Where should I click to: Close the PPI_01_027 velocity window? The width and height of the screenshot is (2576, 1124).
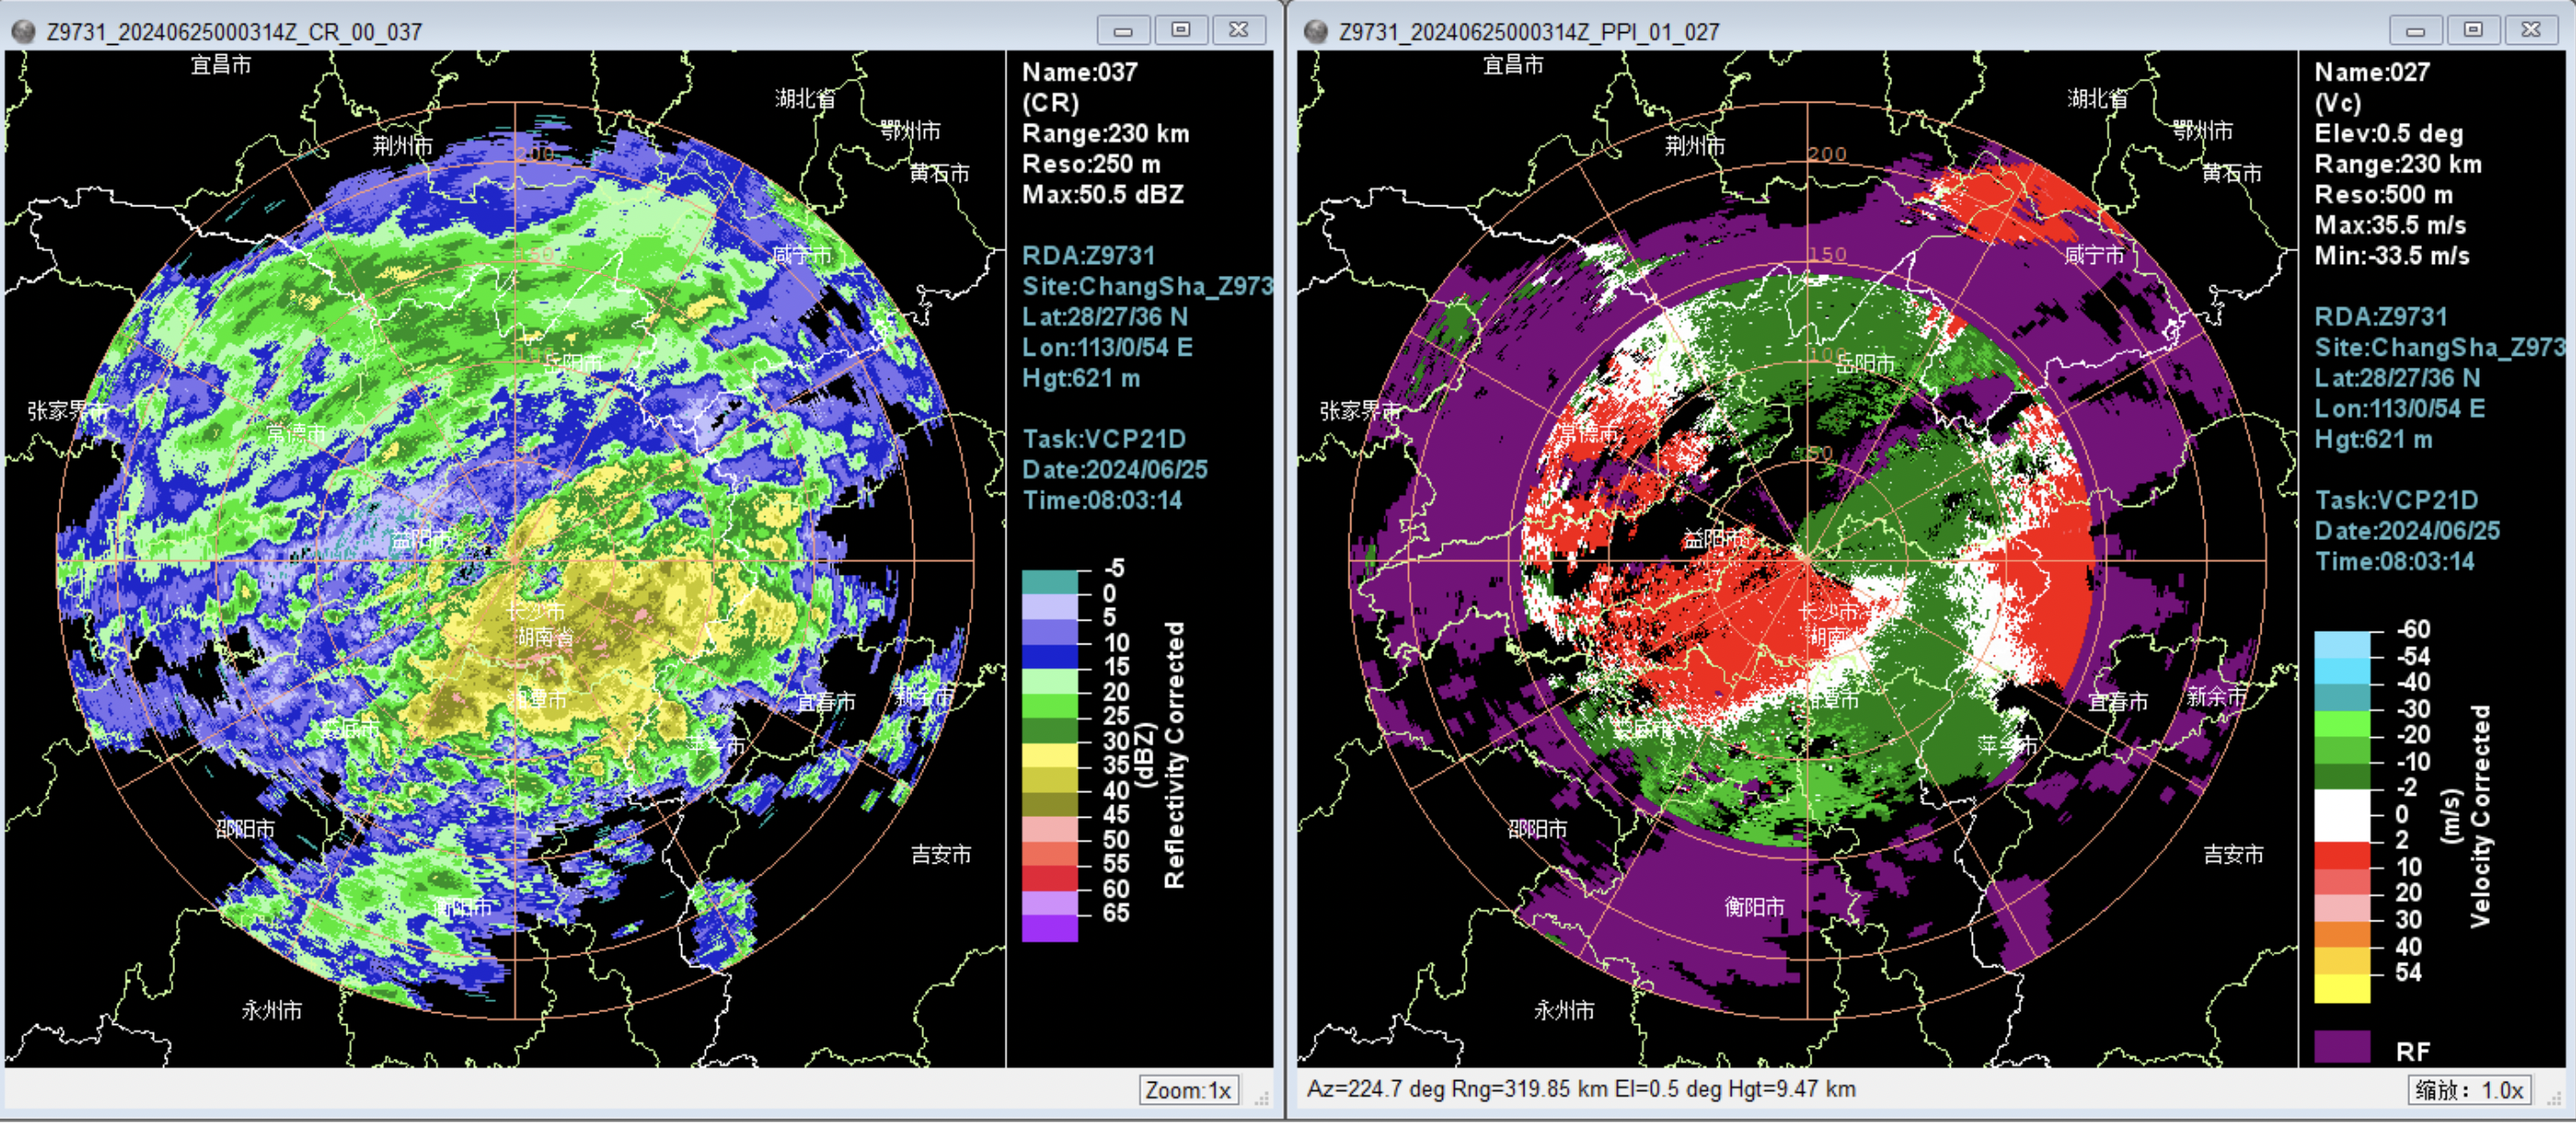2530,30
